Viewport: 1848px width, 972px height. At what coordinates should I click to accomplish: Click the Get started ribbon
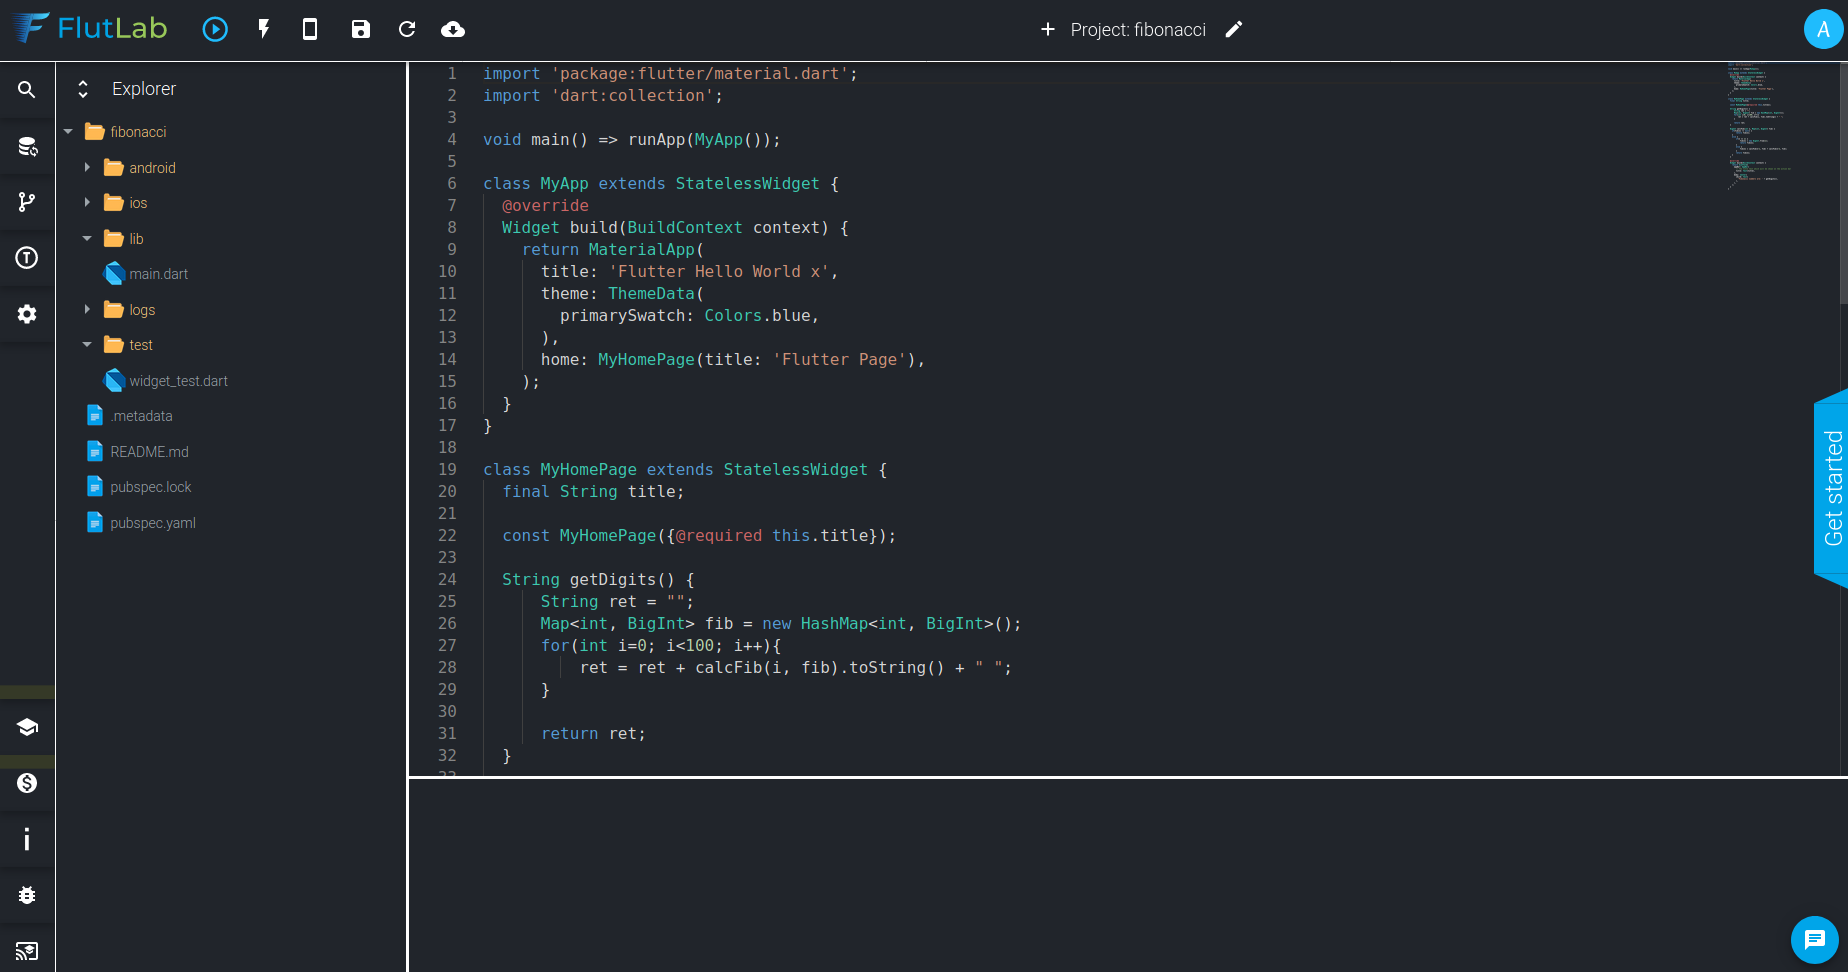(1832, 490)
